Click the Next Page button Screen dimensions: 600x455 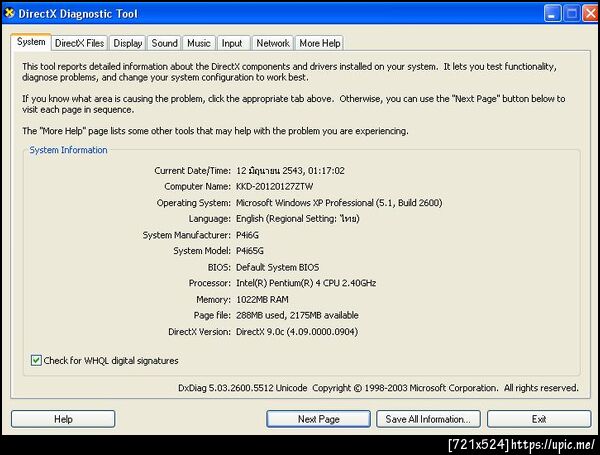tap(318, 419)
